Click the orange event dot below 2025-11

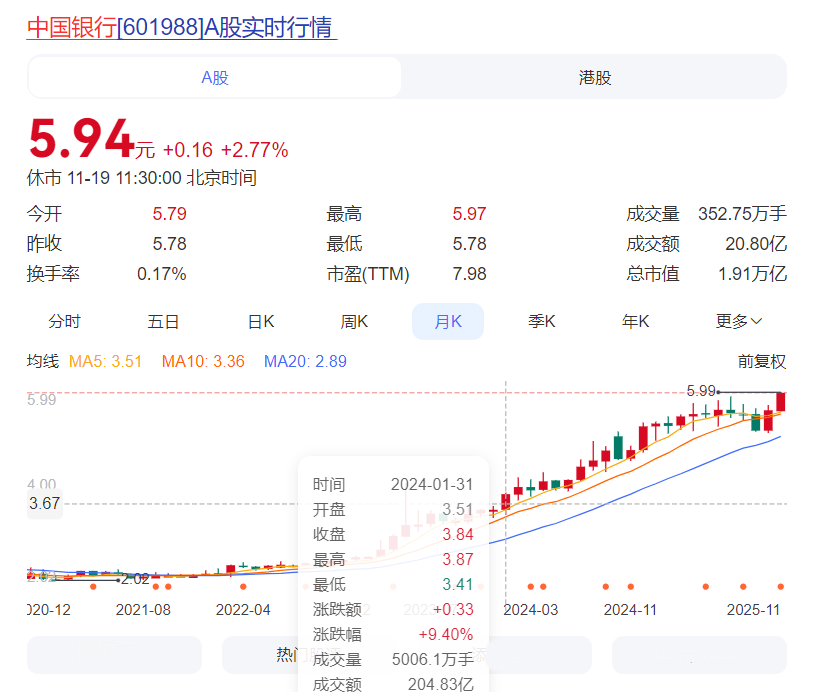[x=781, y=587]
